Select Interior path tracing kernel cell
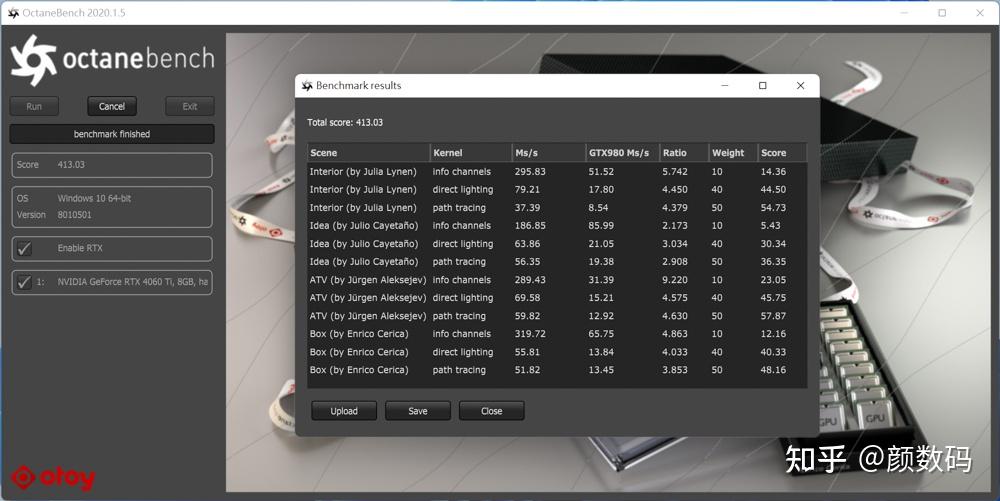 (x=459, y=208)
